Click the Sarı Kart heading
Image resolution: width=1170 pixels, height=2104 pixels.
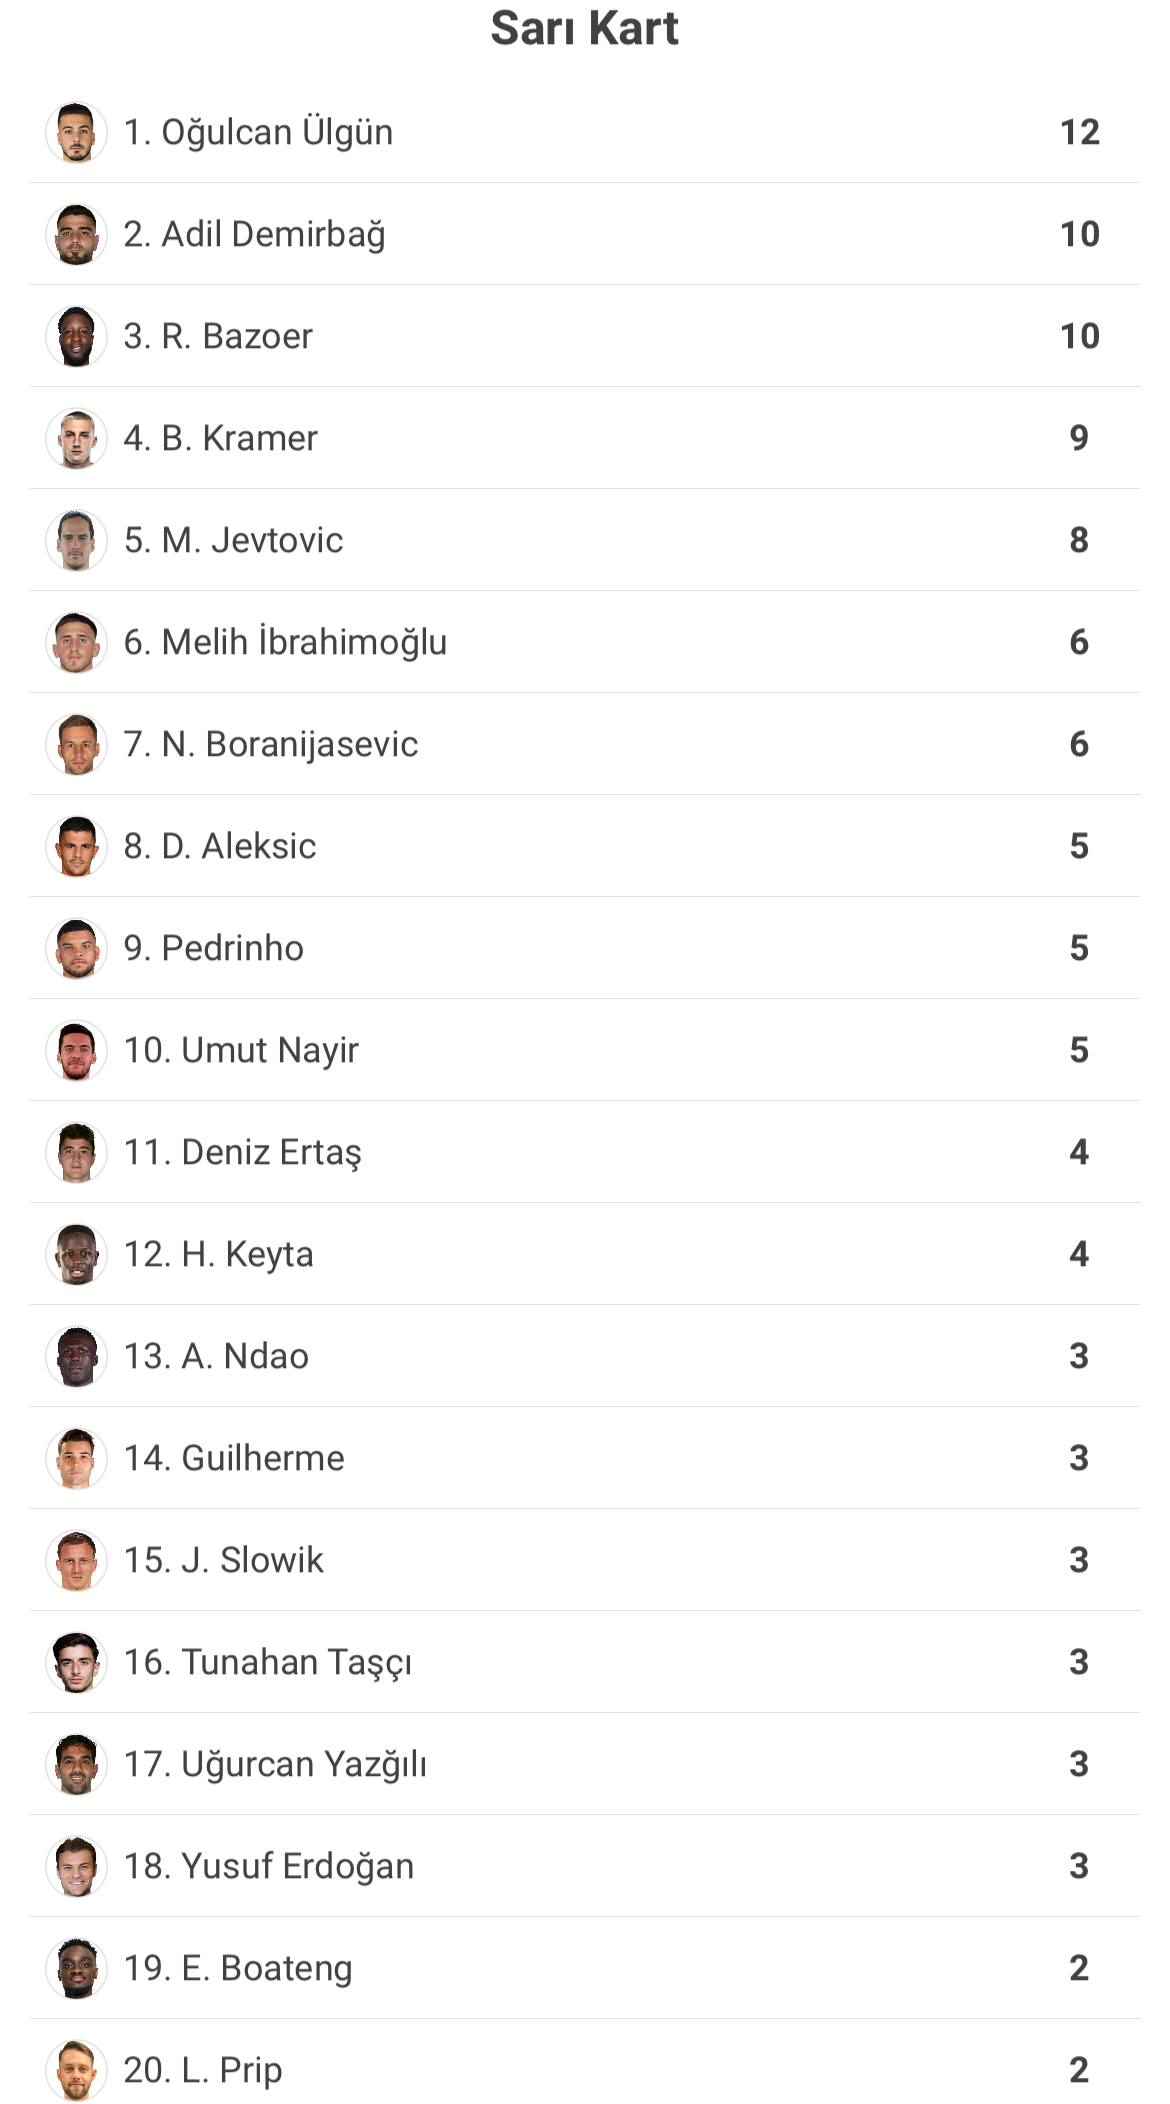pos(584,28)
